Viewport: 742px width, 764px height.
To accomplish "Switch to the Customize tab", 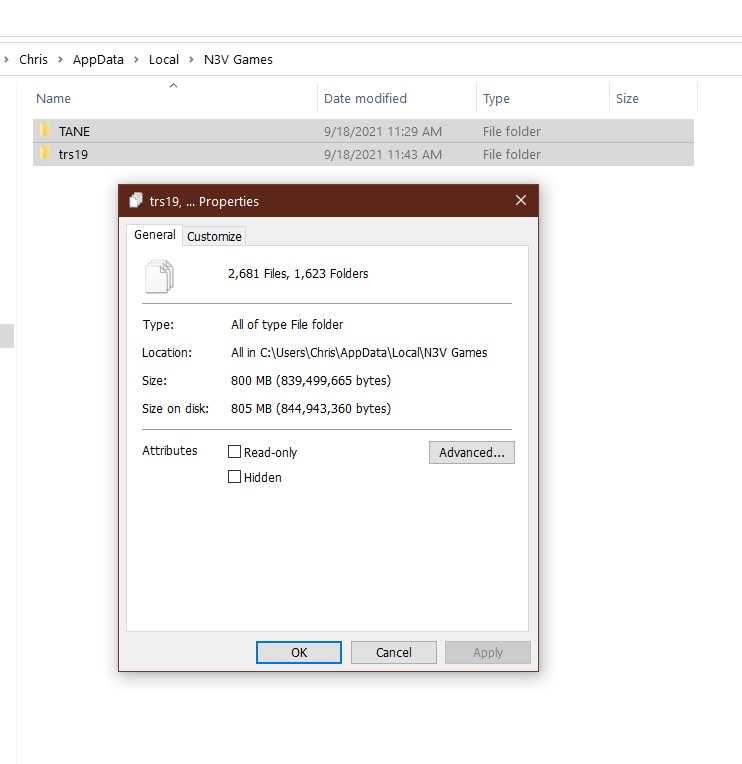I will pos(214,236).
